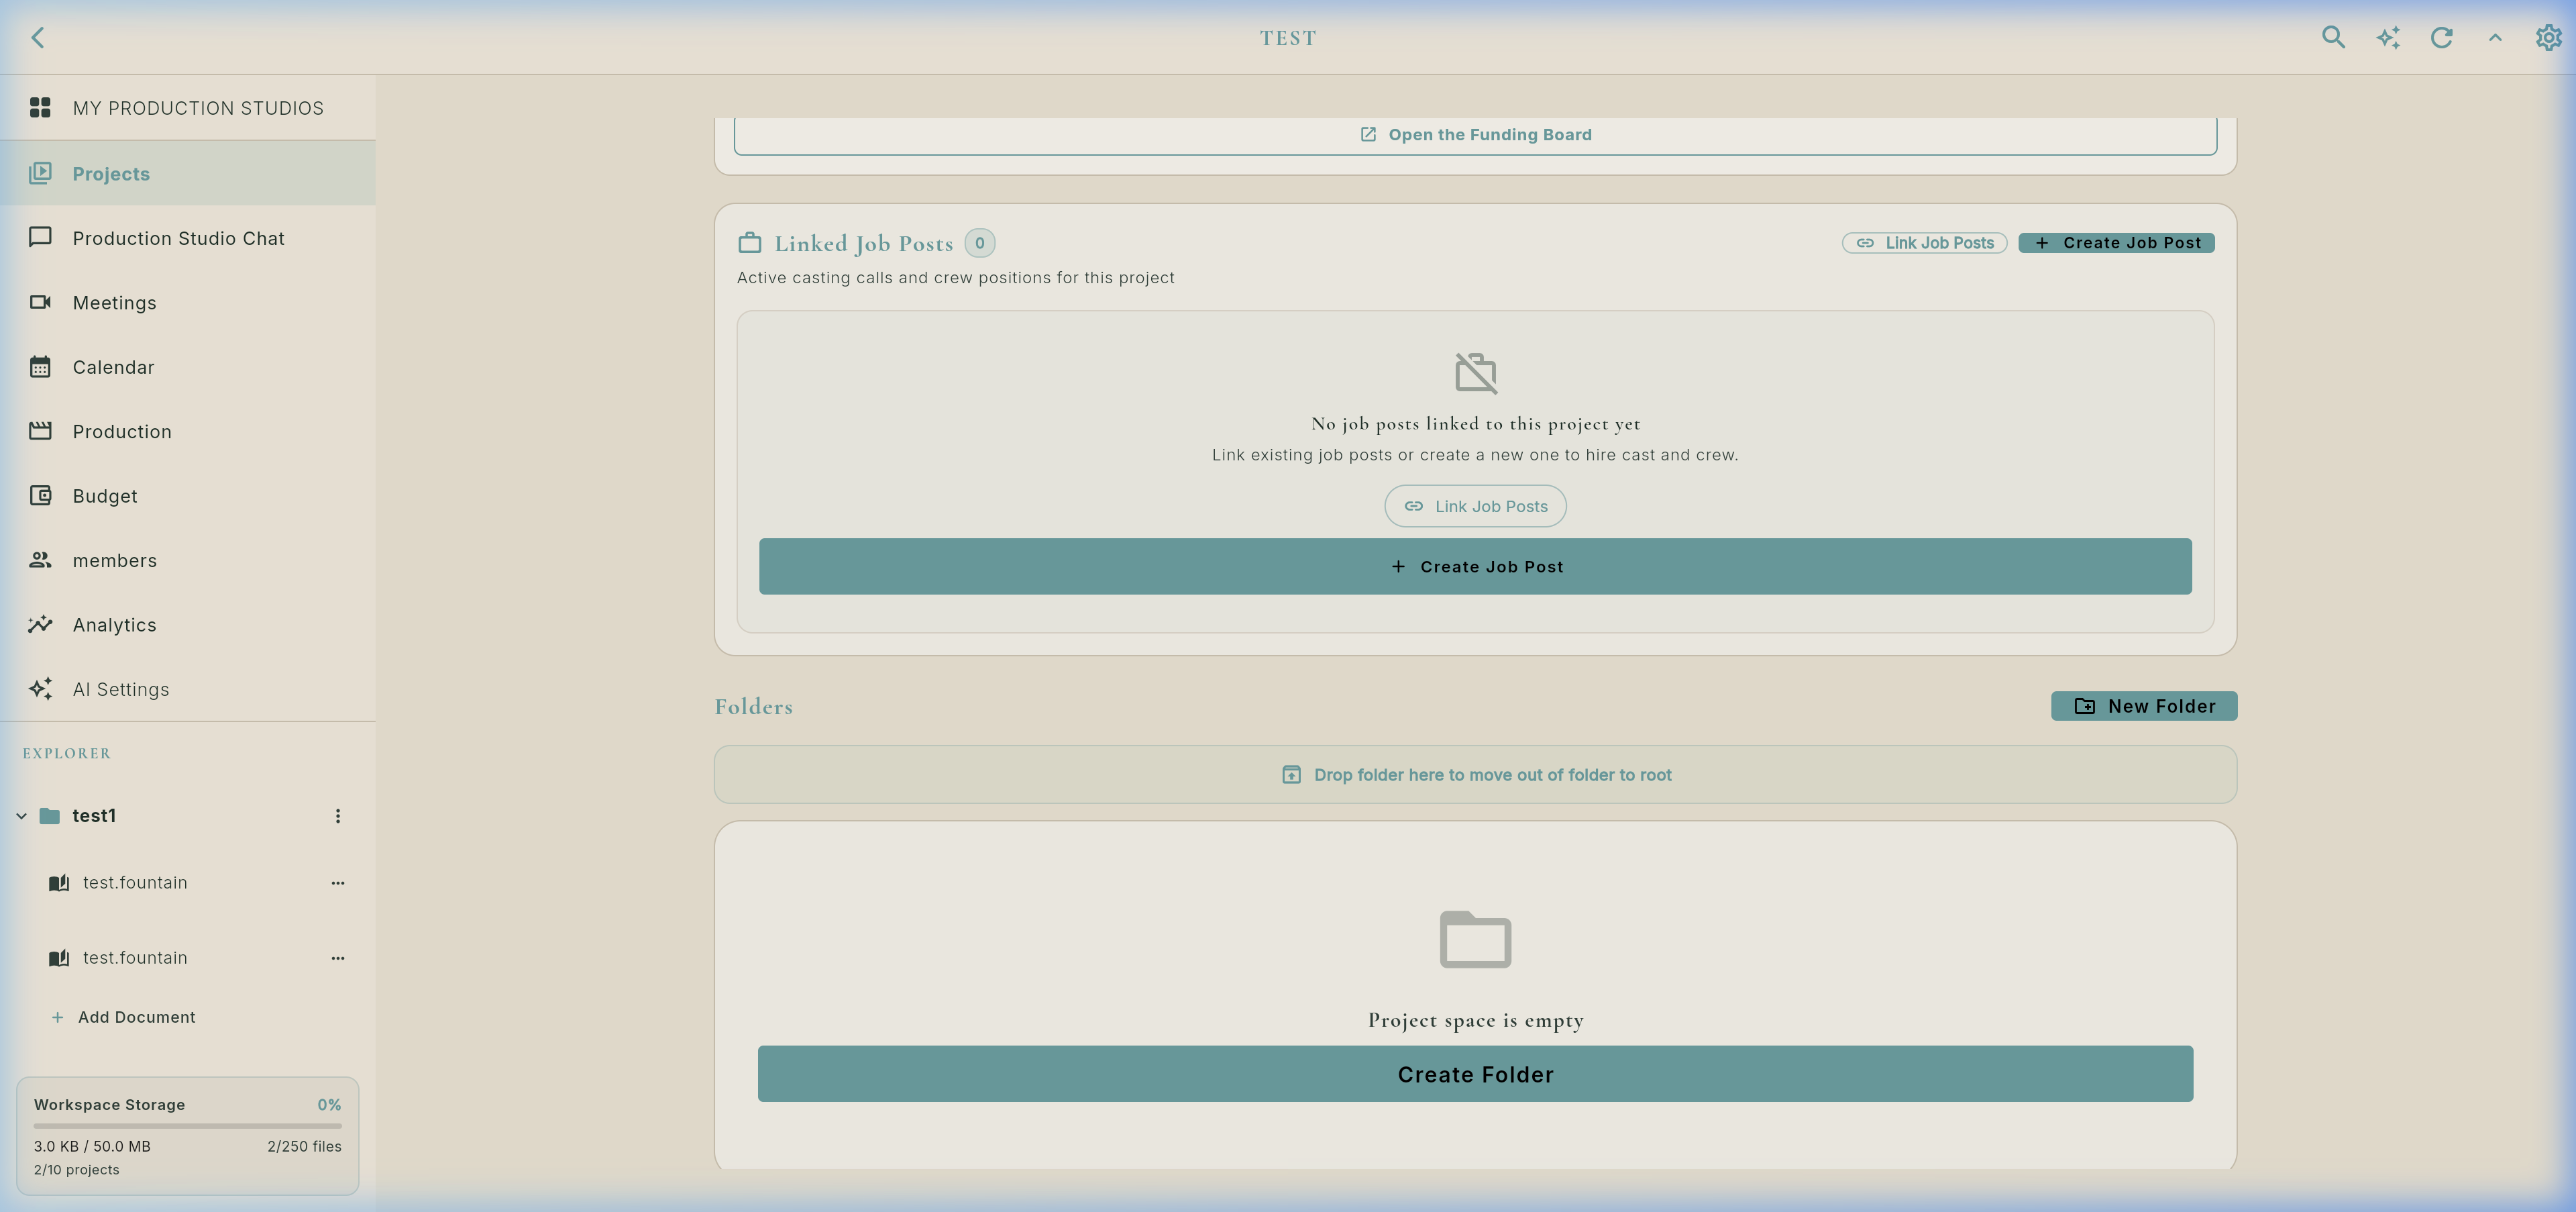Open Production Studio Chat
Viewport: 2576px width, 1212px height.
coord(188,238)
